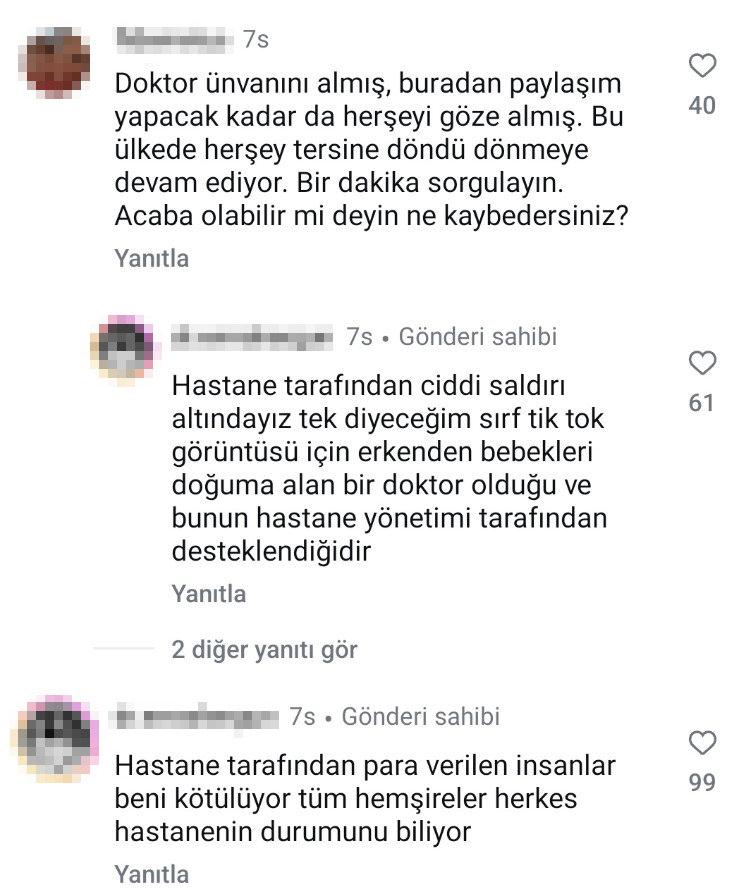Like the post owner's comment with 99 likes
749x890 pixels.
702,742
